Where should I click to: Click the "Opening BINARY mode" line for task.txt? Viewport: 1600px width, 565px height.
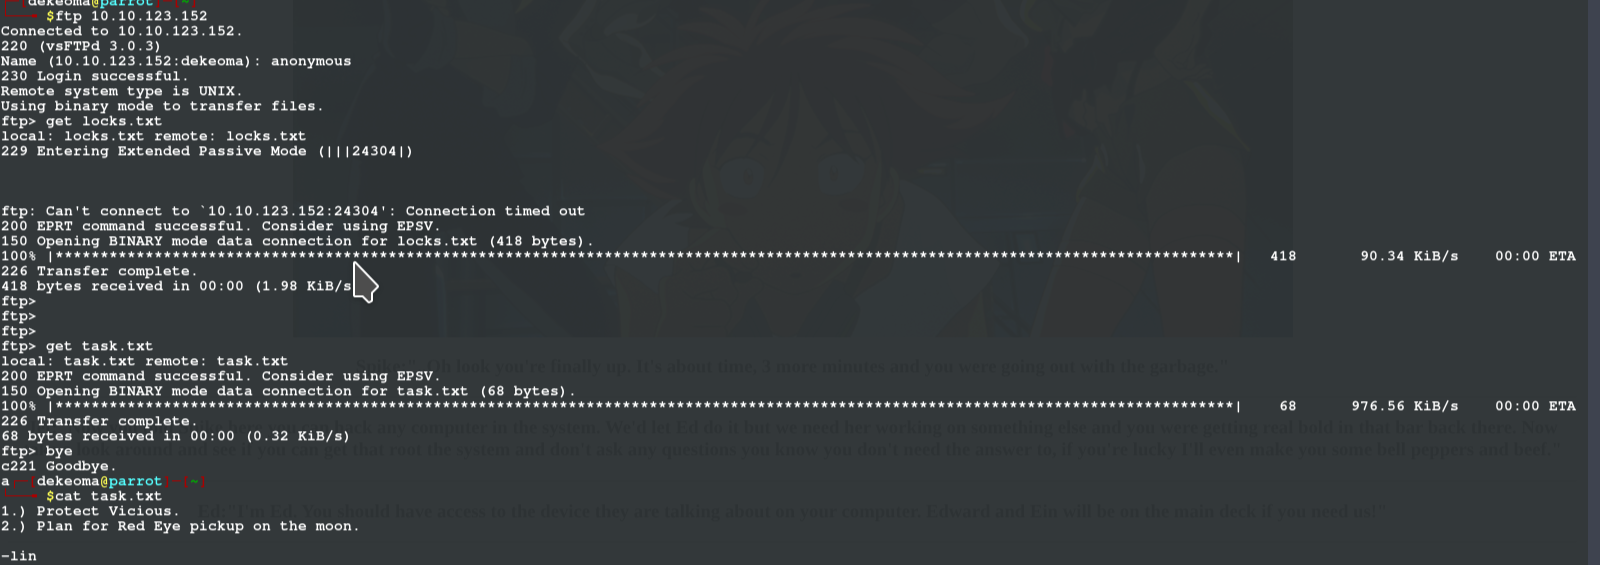(288, 391)
